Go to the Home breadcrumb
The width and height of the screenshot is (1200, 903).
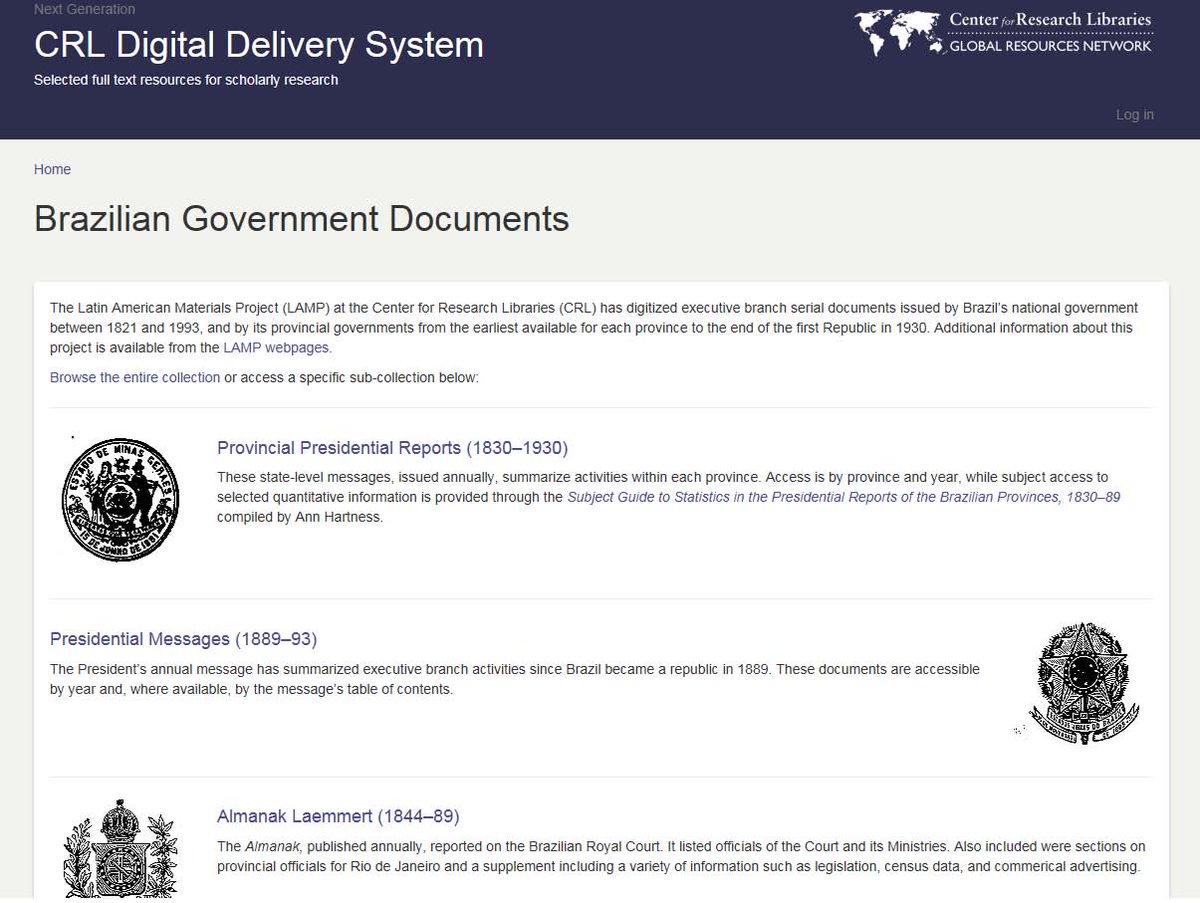click(x=52, y=170)
